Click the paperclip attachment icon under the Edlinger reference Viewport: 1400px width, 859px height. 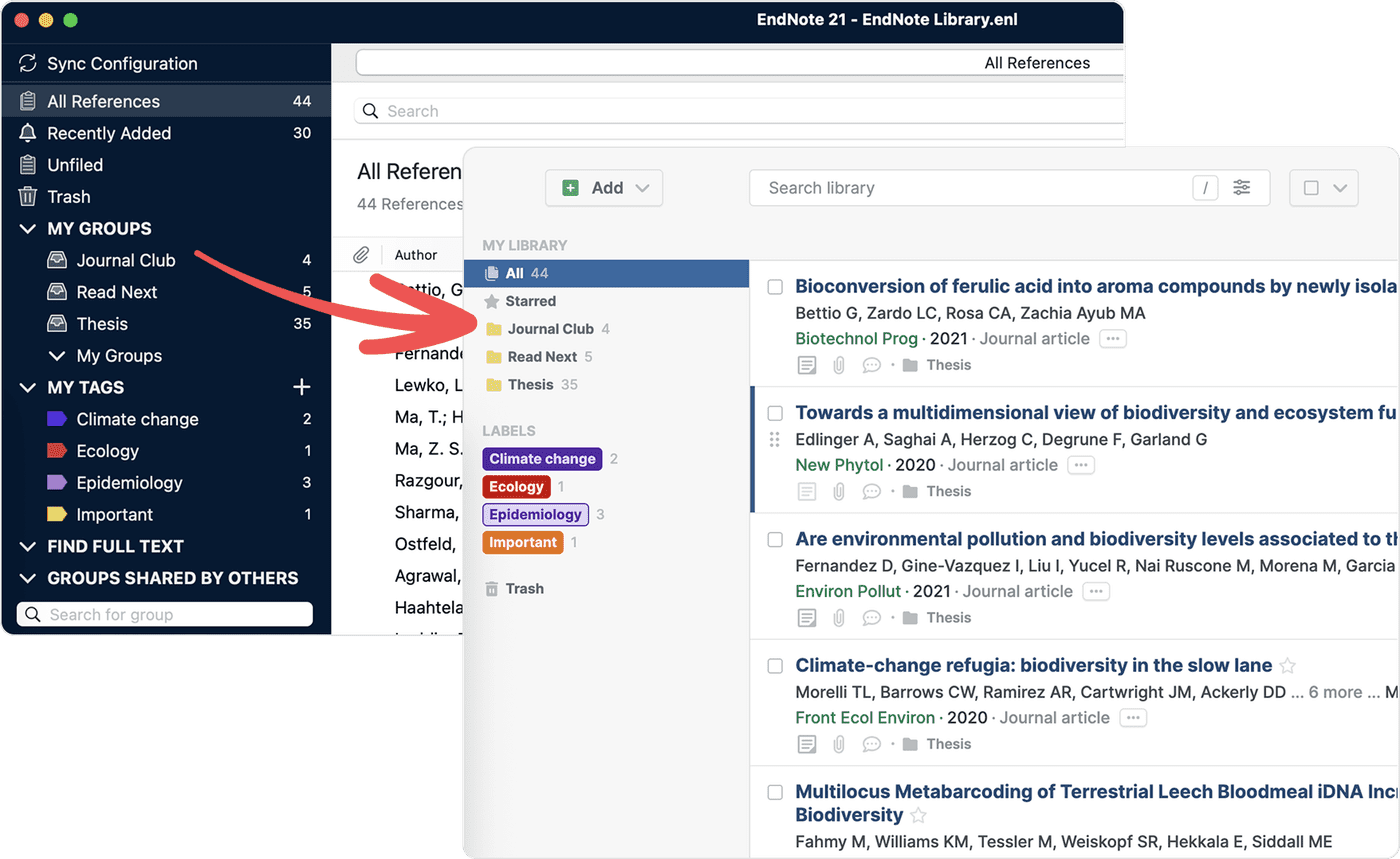[x=839, y=490]
